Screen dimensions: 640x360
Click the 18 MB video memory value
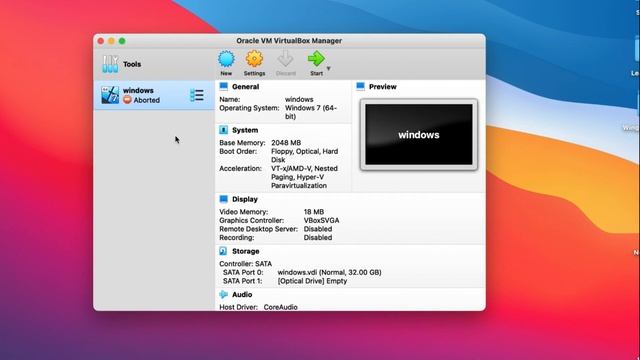313,211
